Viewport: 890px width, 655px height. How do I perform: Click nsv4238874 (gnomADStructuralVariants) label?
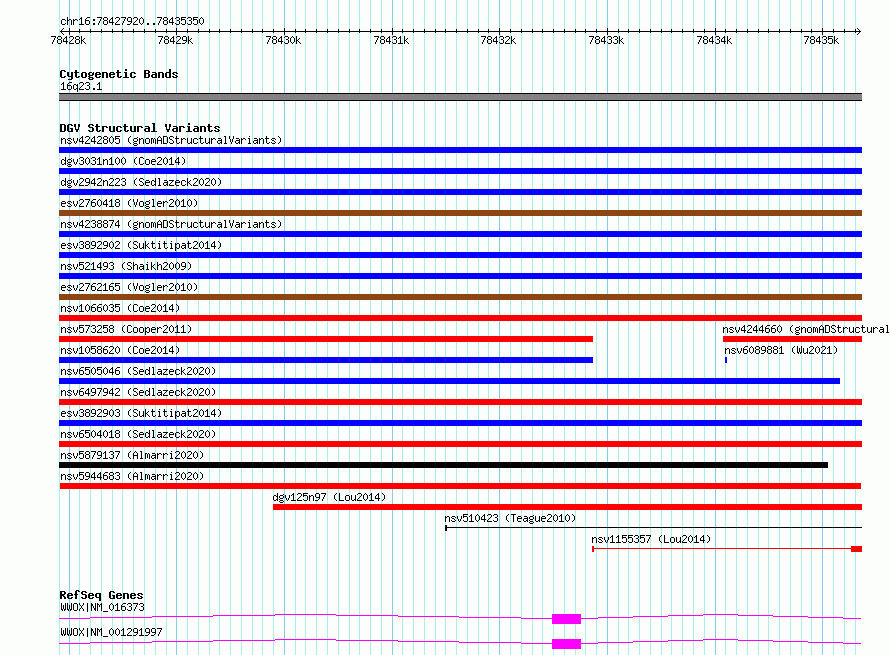[x=171, y=224]
